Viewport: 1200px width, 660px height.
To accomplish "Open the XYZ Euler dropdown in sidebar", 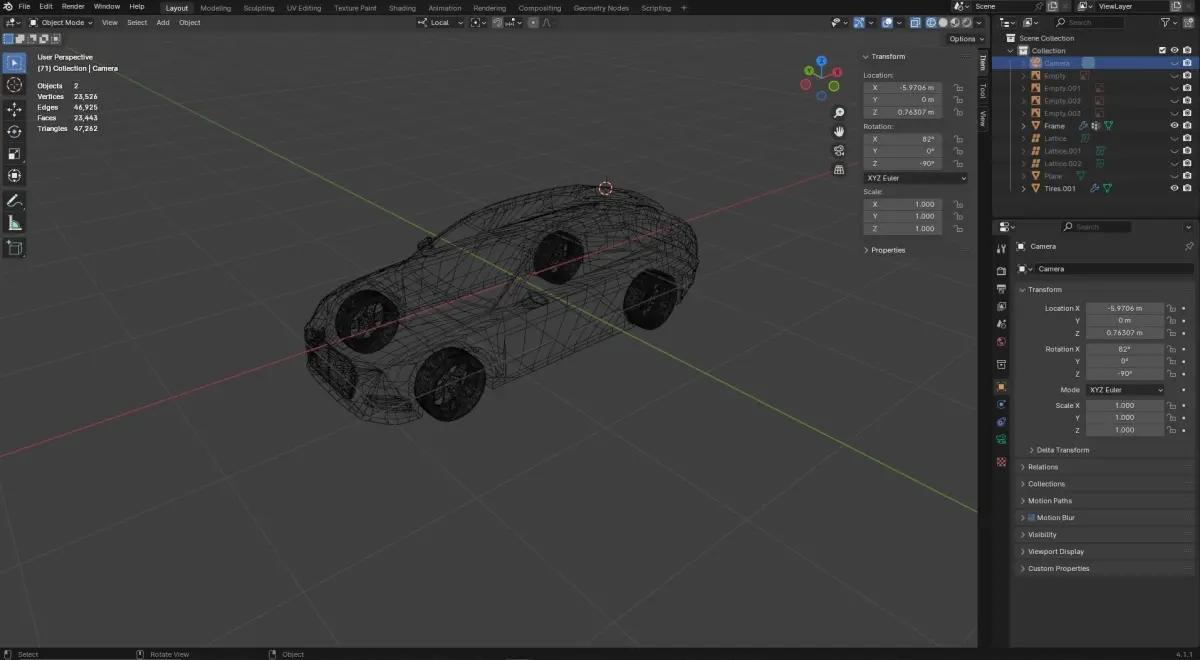I will tap(916, 178).
